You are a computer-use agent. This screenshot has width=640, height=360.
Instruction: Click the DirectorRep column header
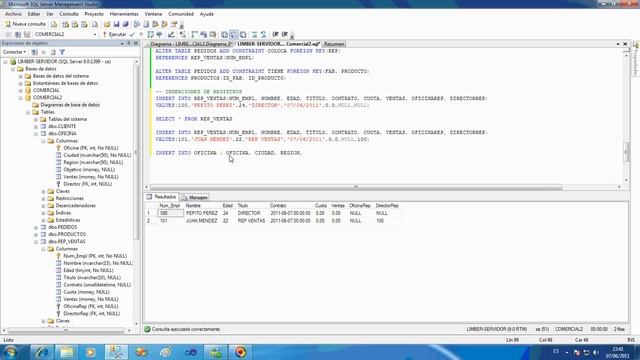387,206
